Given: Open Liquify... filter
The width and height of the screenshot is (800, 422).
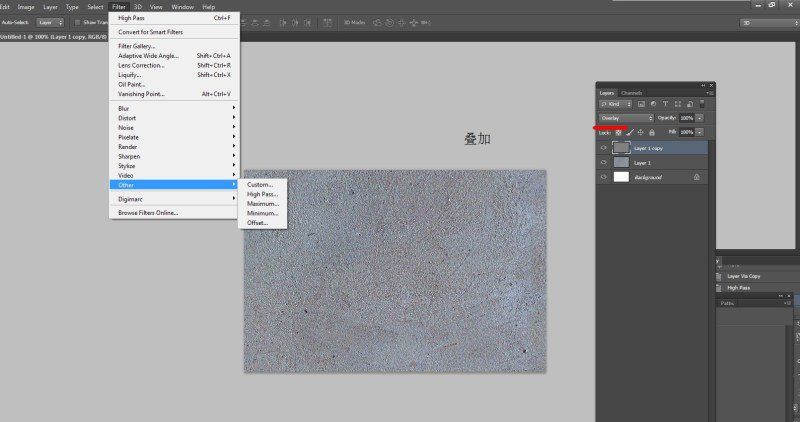Looking at the screenshot, I should pos(174,75).
